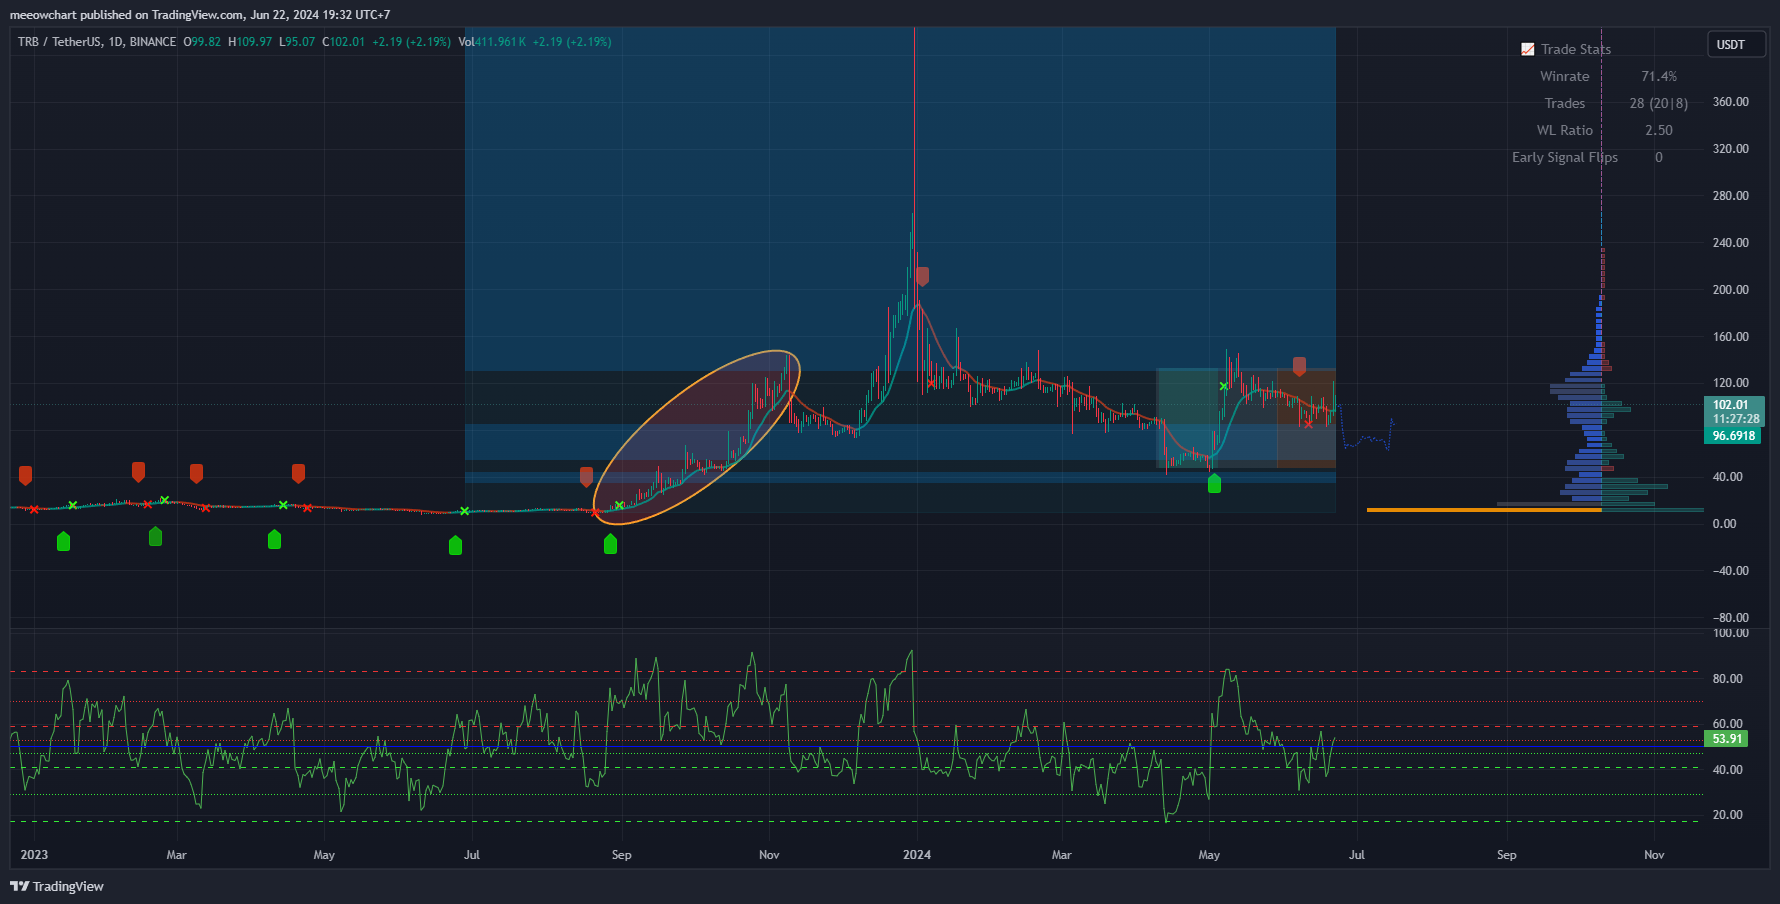Click the 80.00 RSI axis label

point(1728,679)
